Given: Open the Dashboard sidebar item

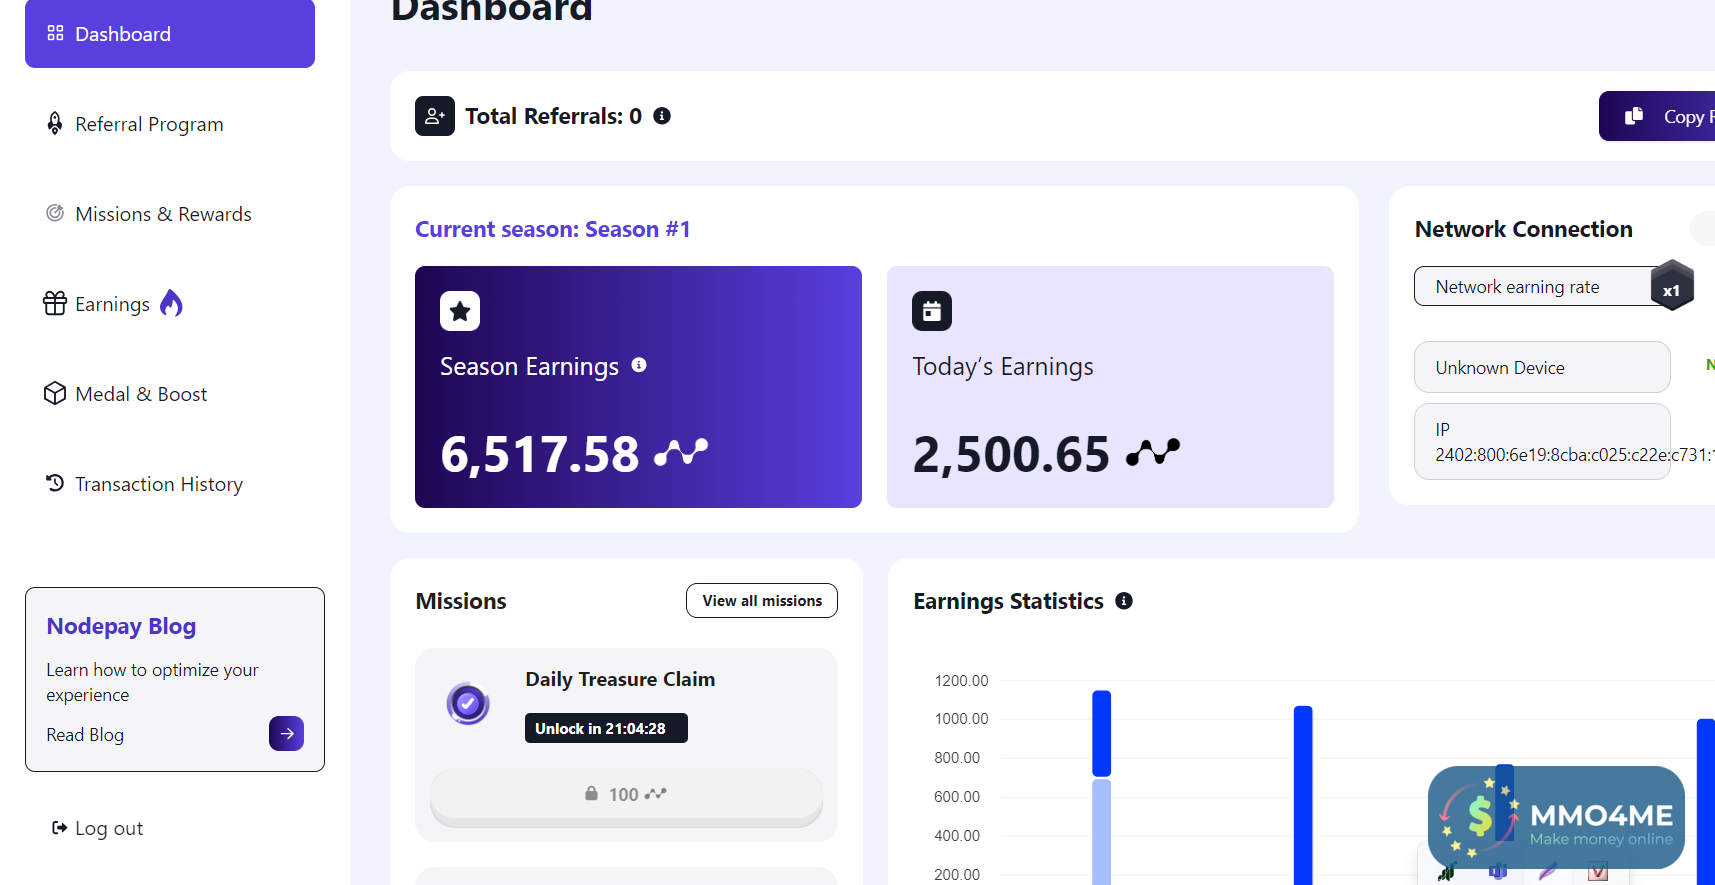Looking at the screenshot, I should tap(170, 34).
